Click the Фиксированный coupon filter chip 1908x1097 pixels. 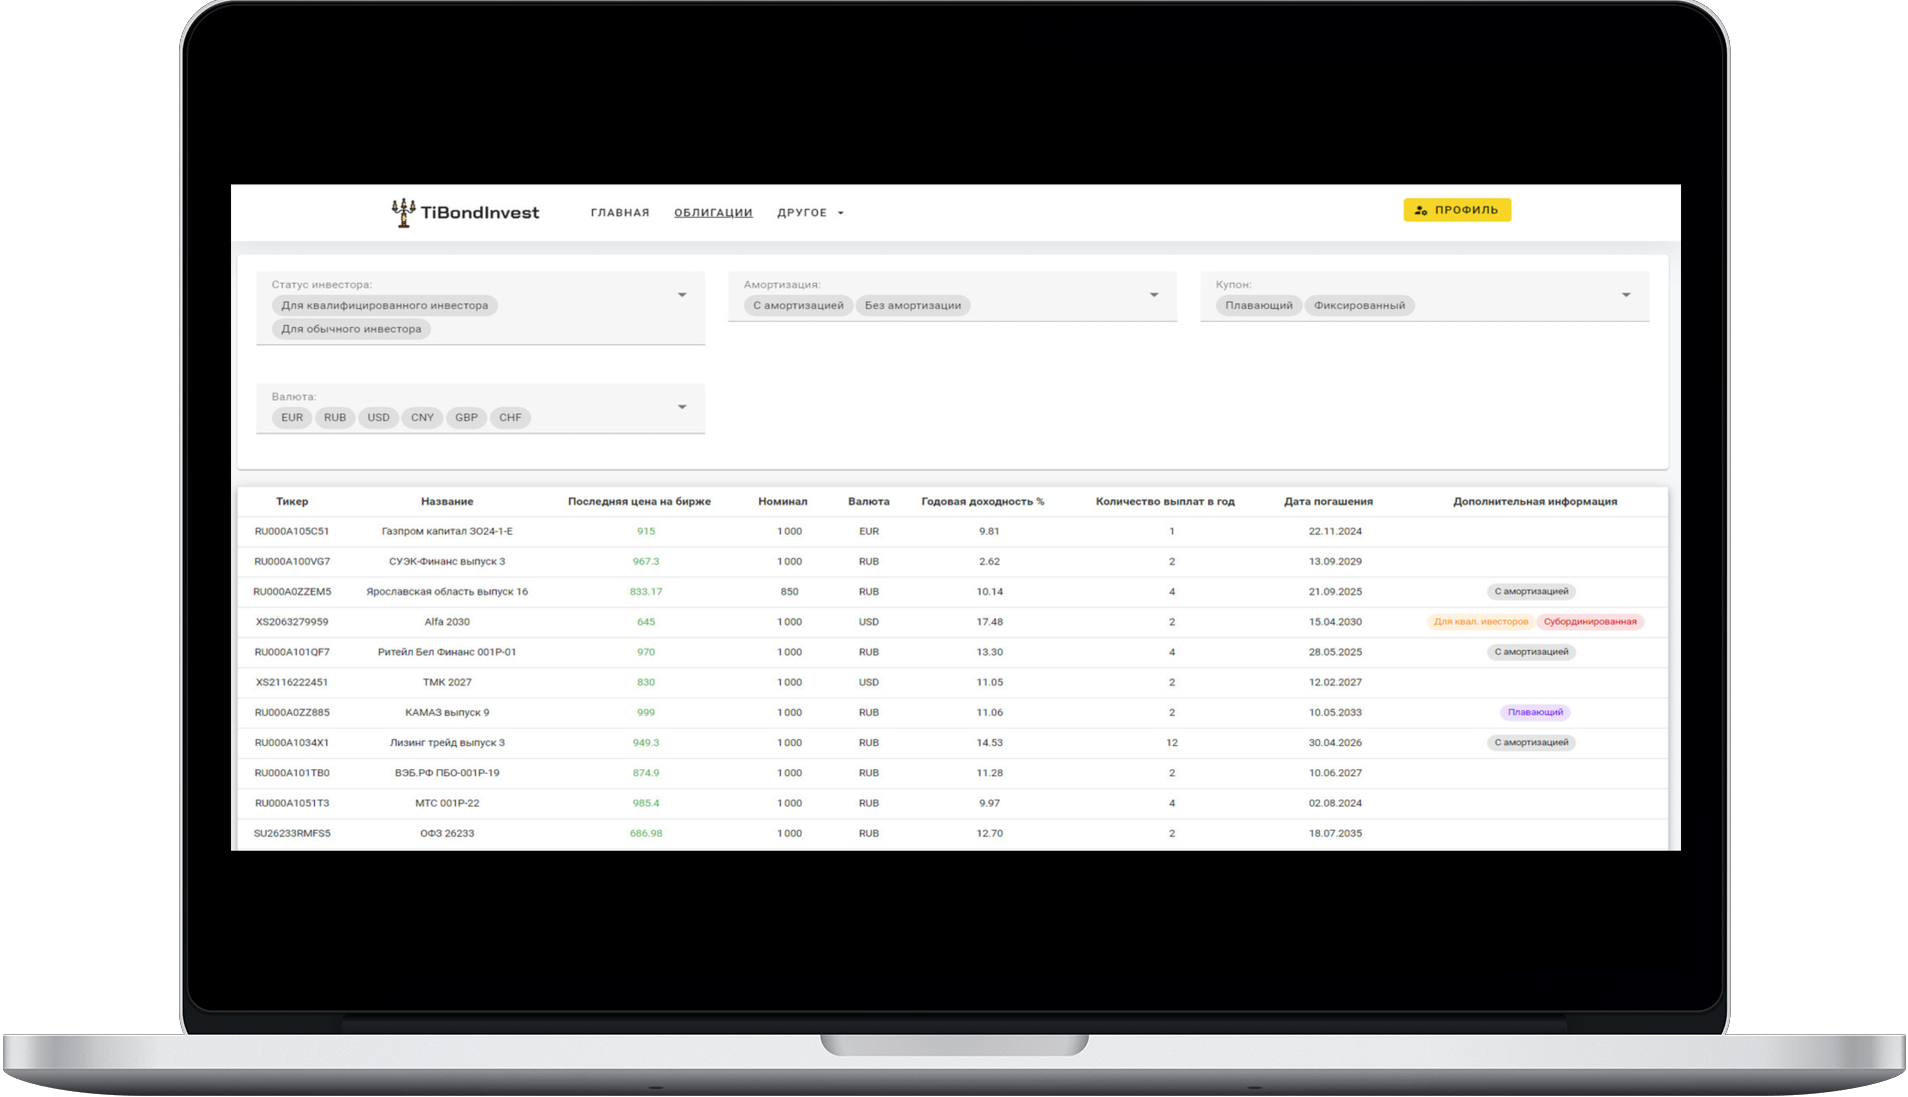click(x=1360, y=306)
